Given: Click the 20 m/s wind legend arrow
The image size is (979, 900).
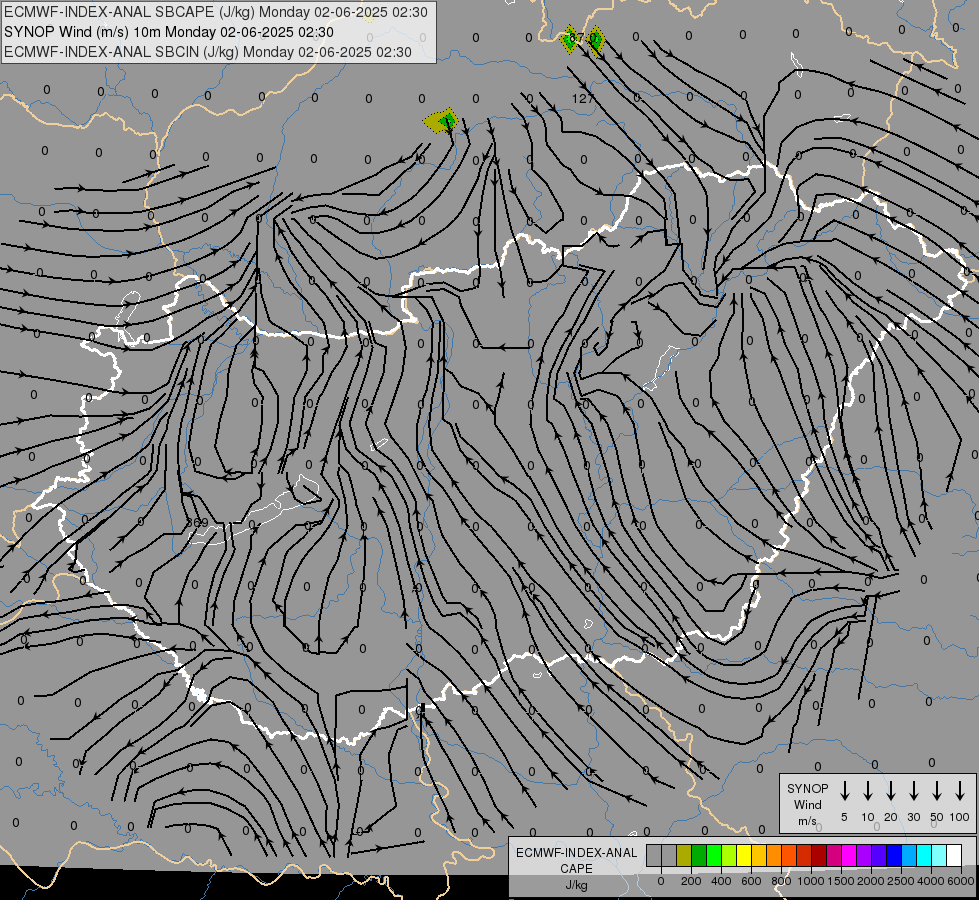Looking at the screenshot, I should click(891, 791).
